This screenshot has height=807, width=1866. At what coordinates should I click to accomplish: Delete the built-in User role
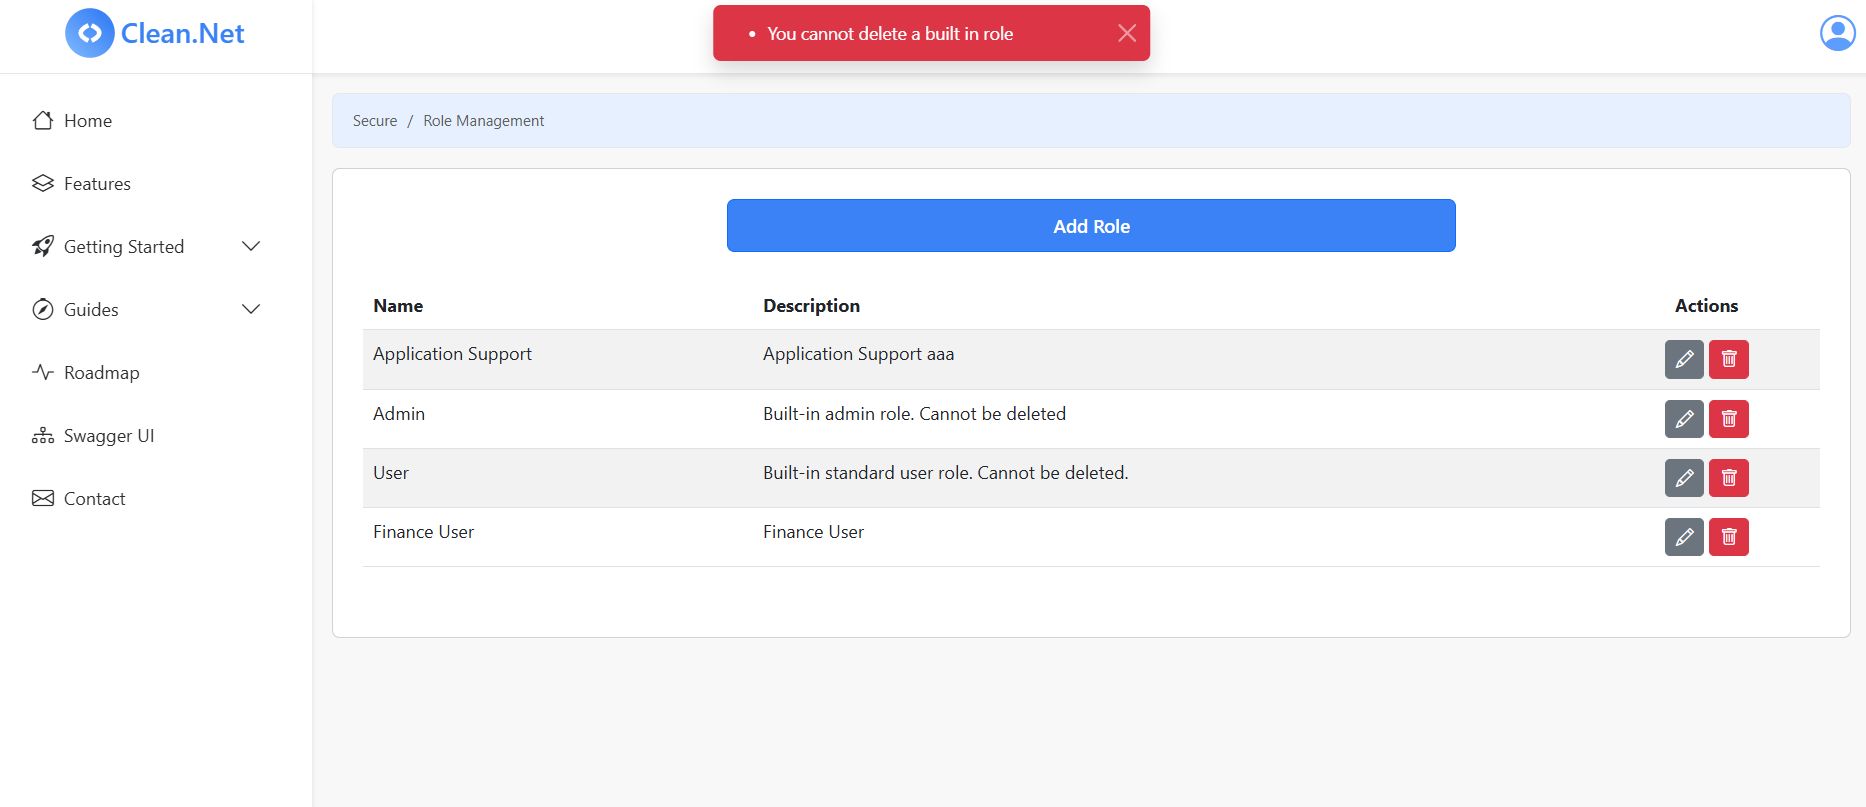pos(1728,478)
